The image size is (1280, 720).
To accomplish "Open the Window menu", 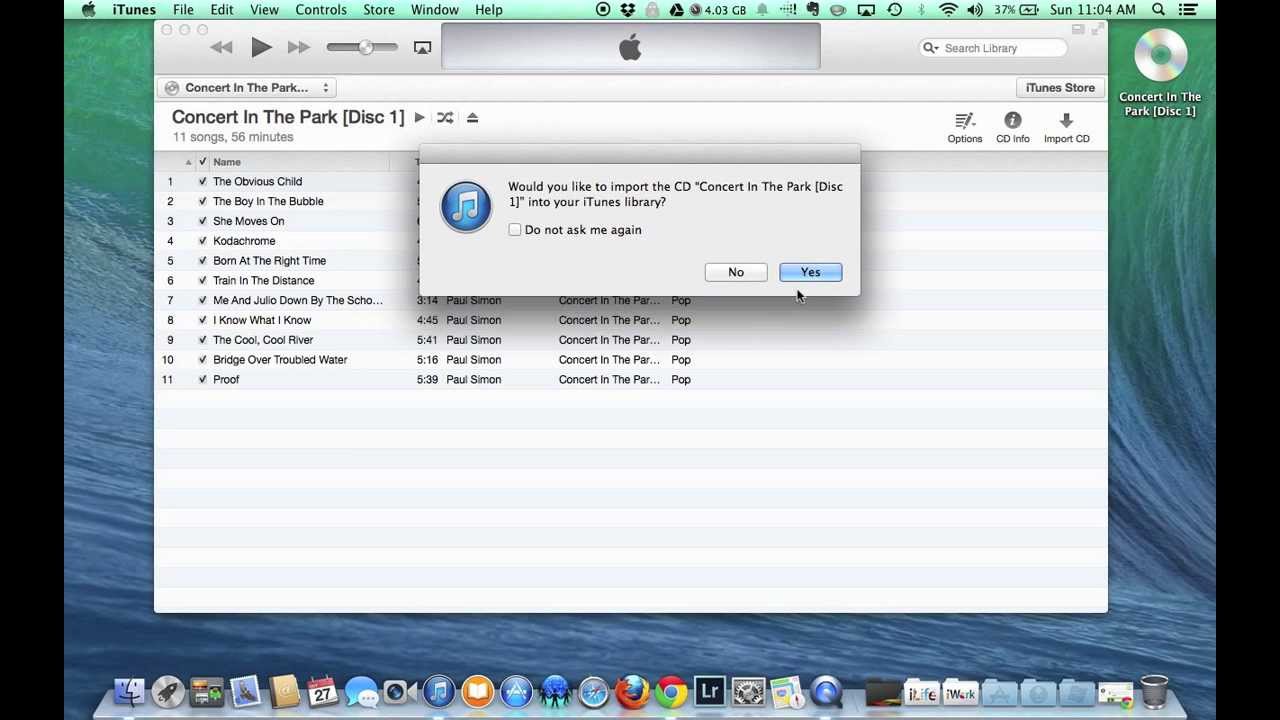I will (x=435, y=10).
